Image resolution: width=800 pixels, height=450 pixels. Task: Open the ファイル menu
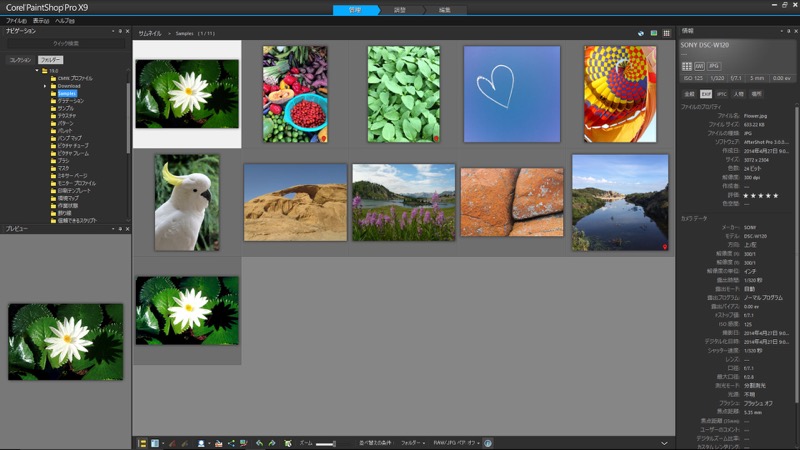(16, 20)
